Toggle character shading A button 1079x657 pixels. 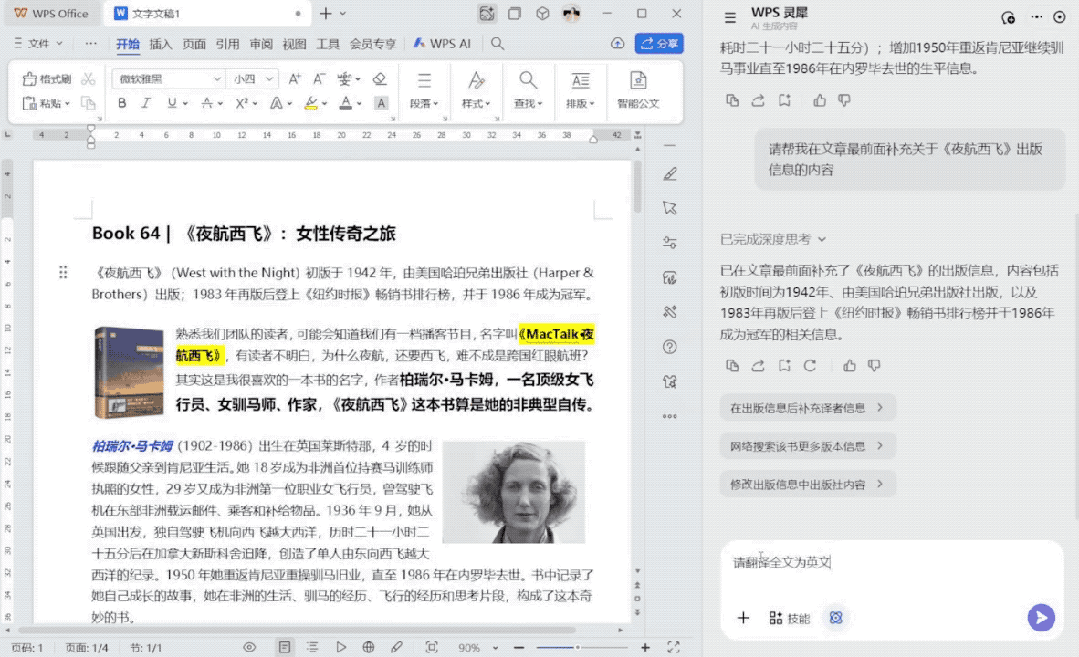381,103
